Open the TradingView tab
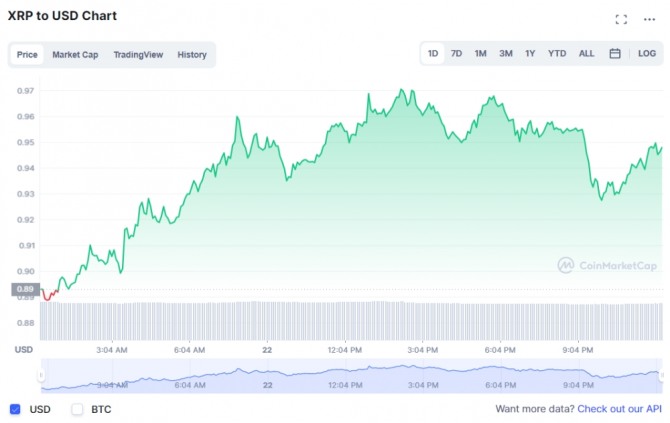 coord(138,55)
